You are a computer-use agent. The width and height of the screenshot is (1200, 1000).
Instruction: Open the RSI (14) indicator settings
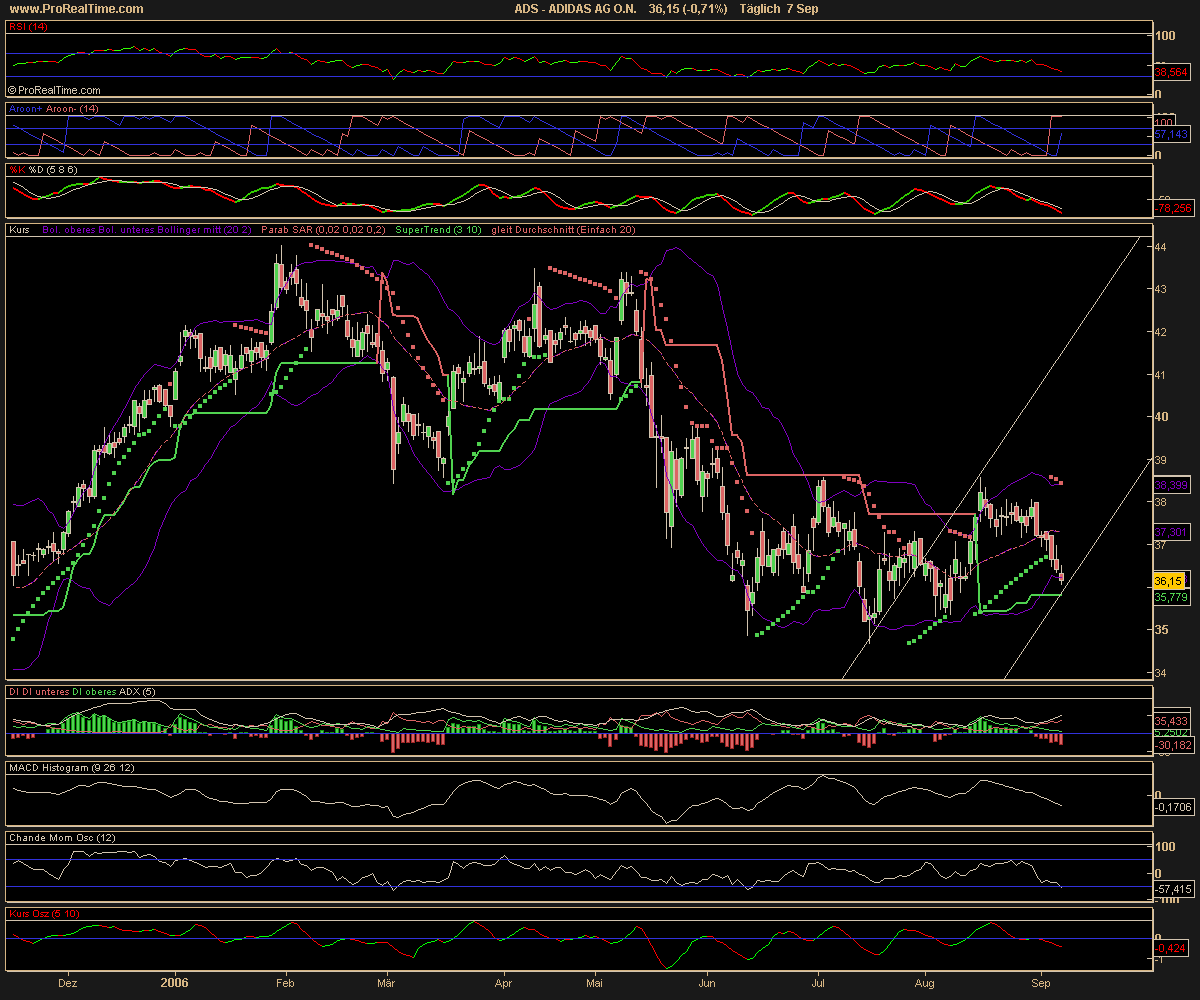click(x=27, y=27)
